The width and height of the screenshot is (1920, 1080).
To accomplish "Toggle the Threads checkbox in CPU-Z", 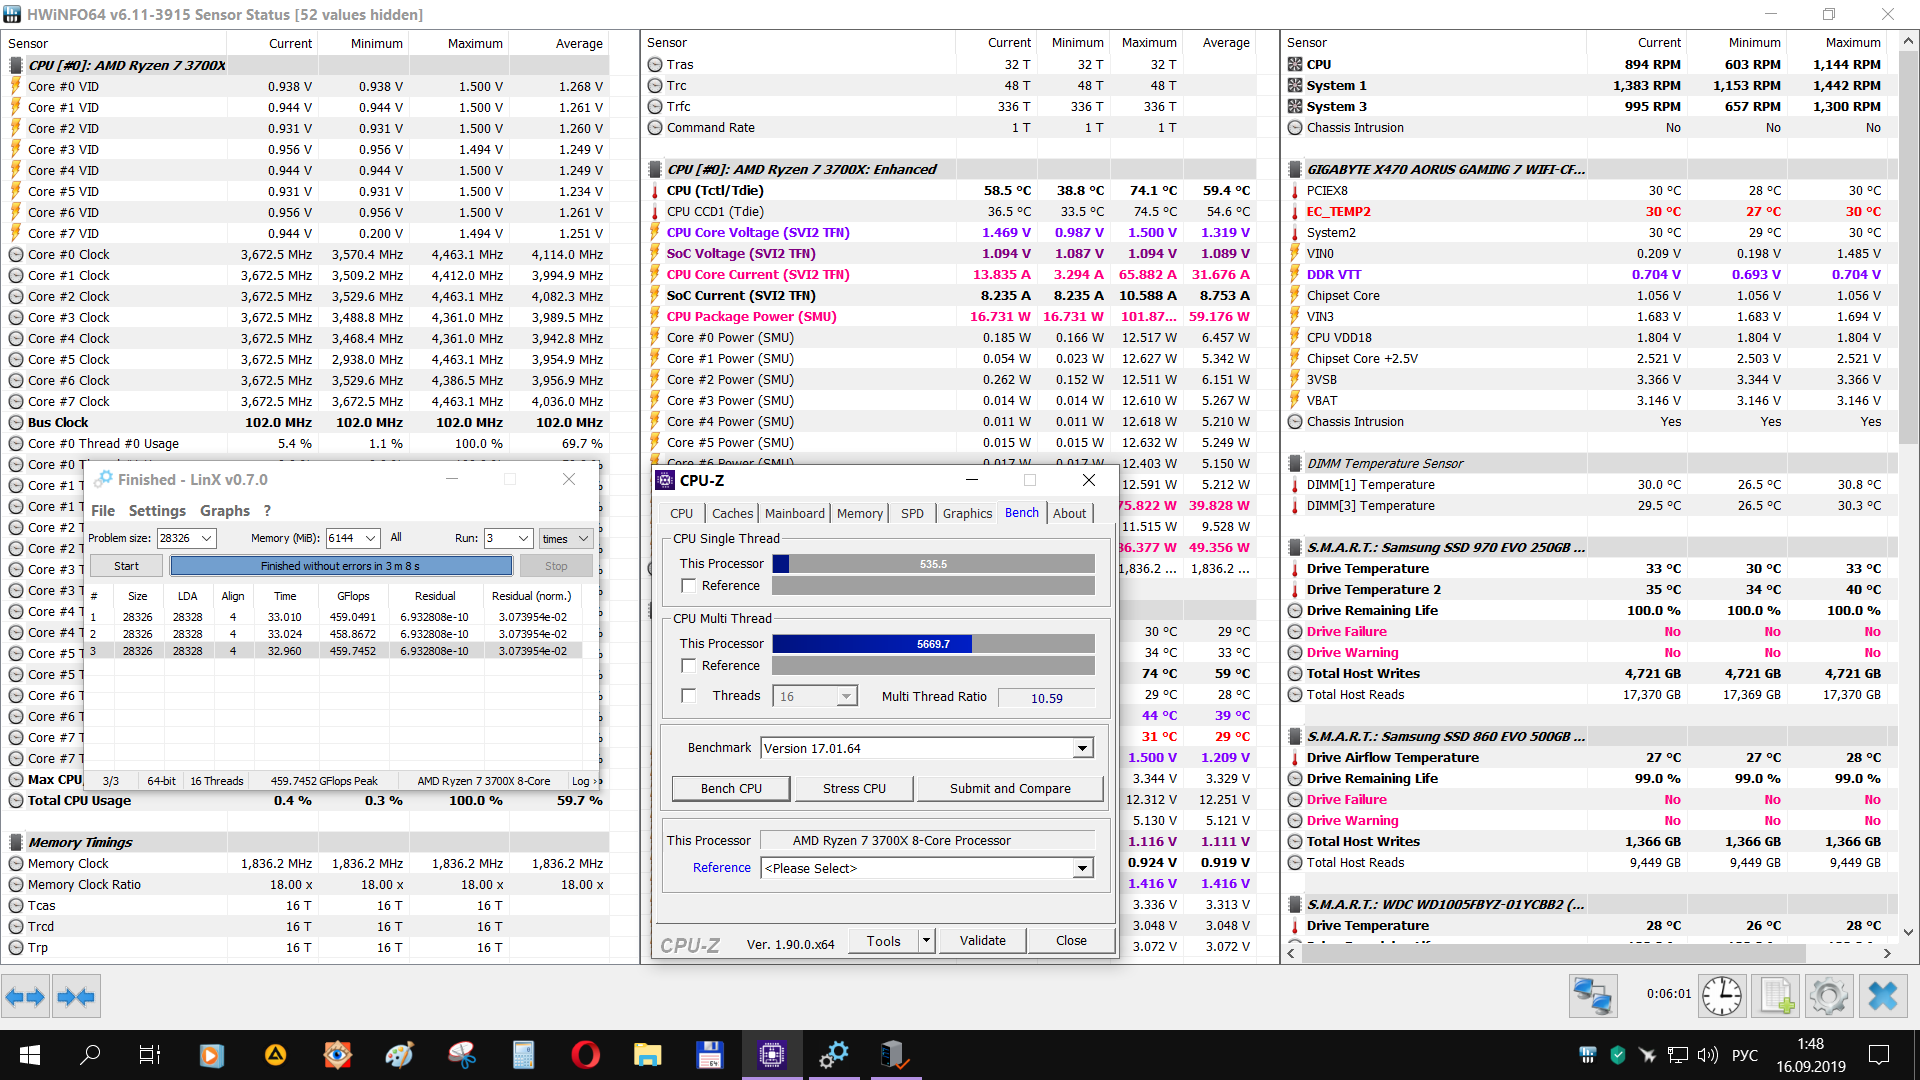I will click(x=689, y=696).
